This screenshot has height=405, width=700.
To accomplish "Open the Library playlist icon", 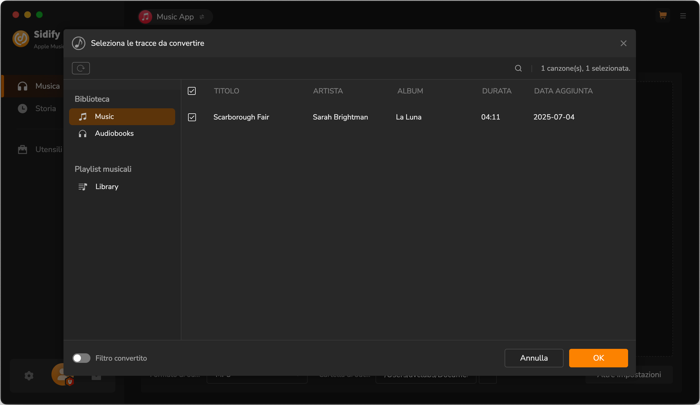I will 83,187.
